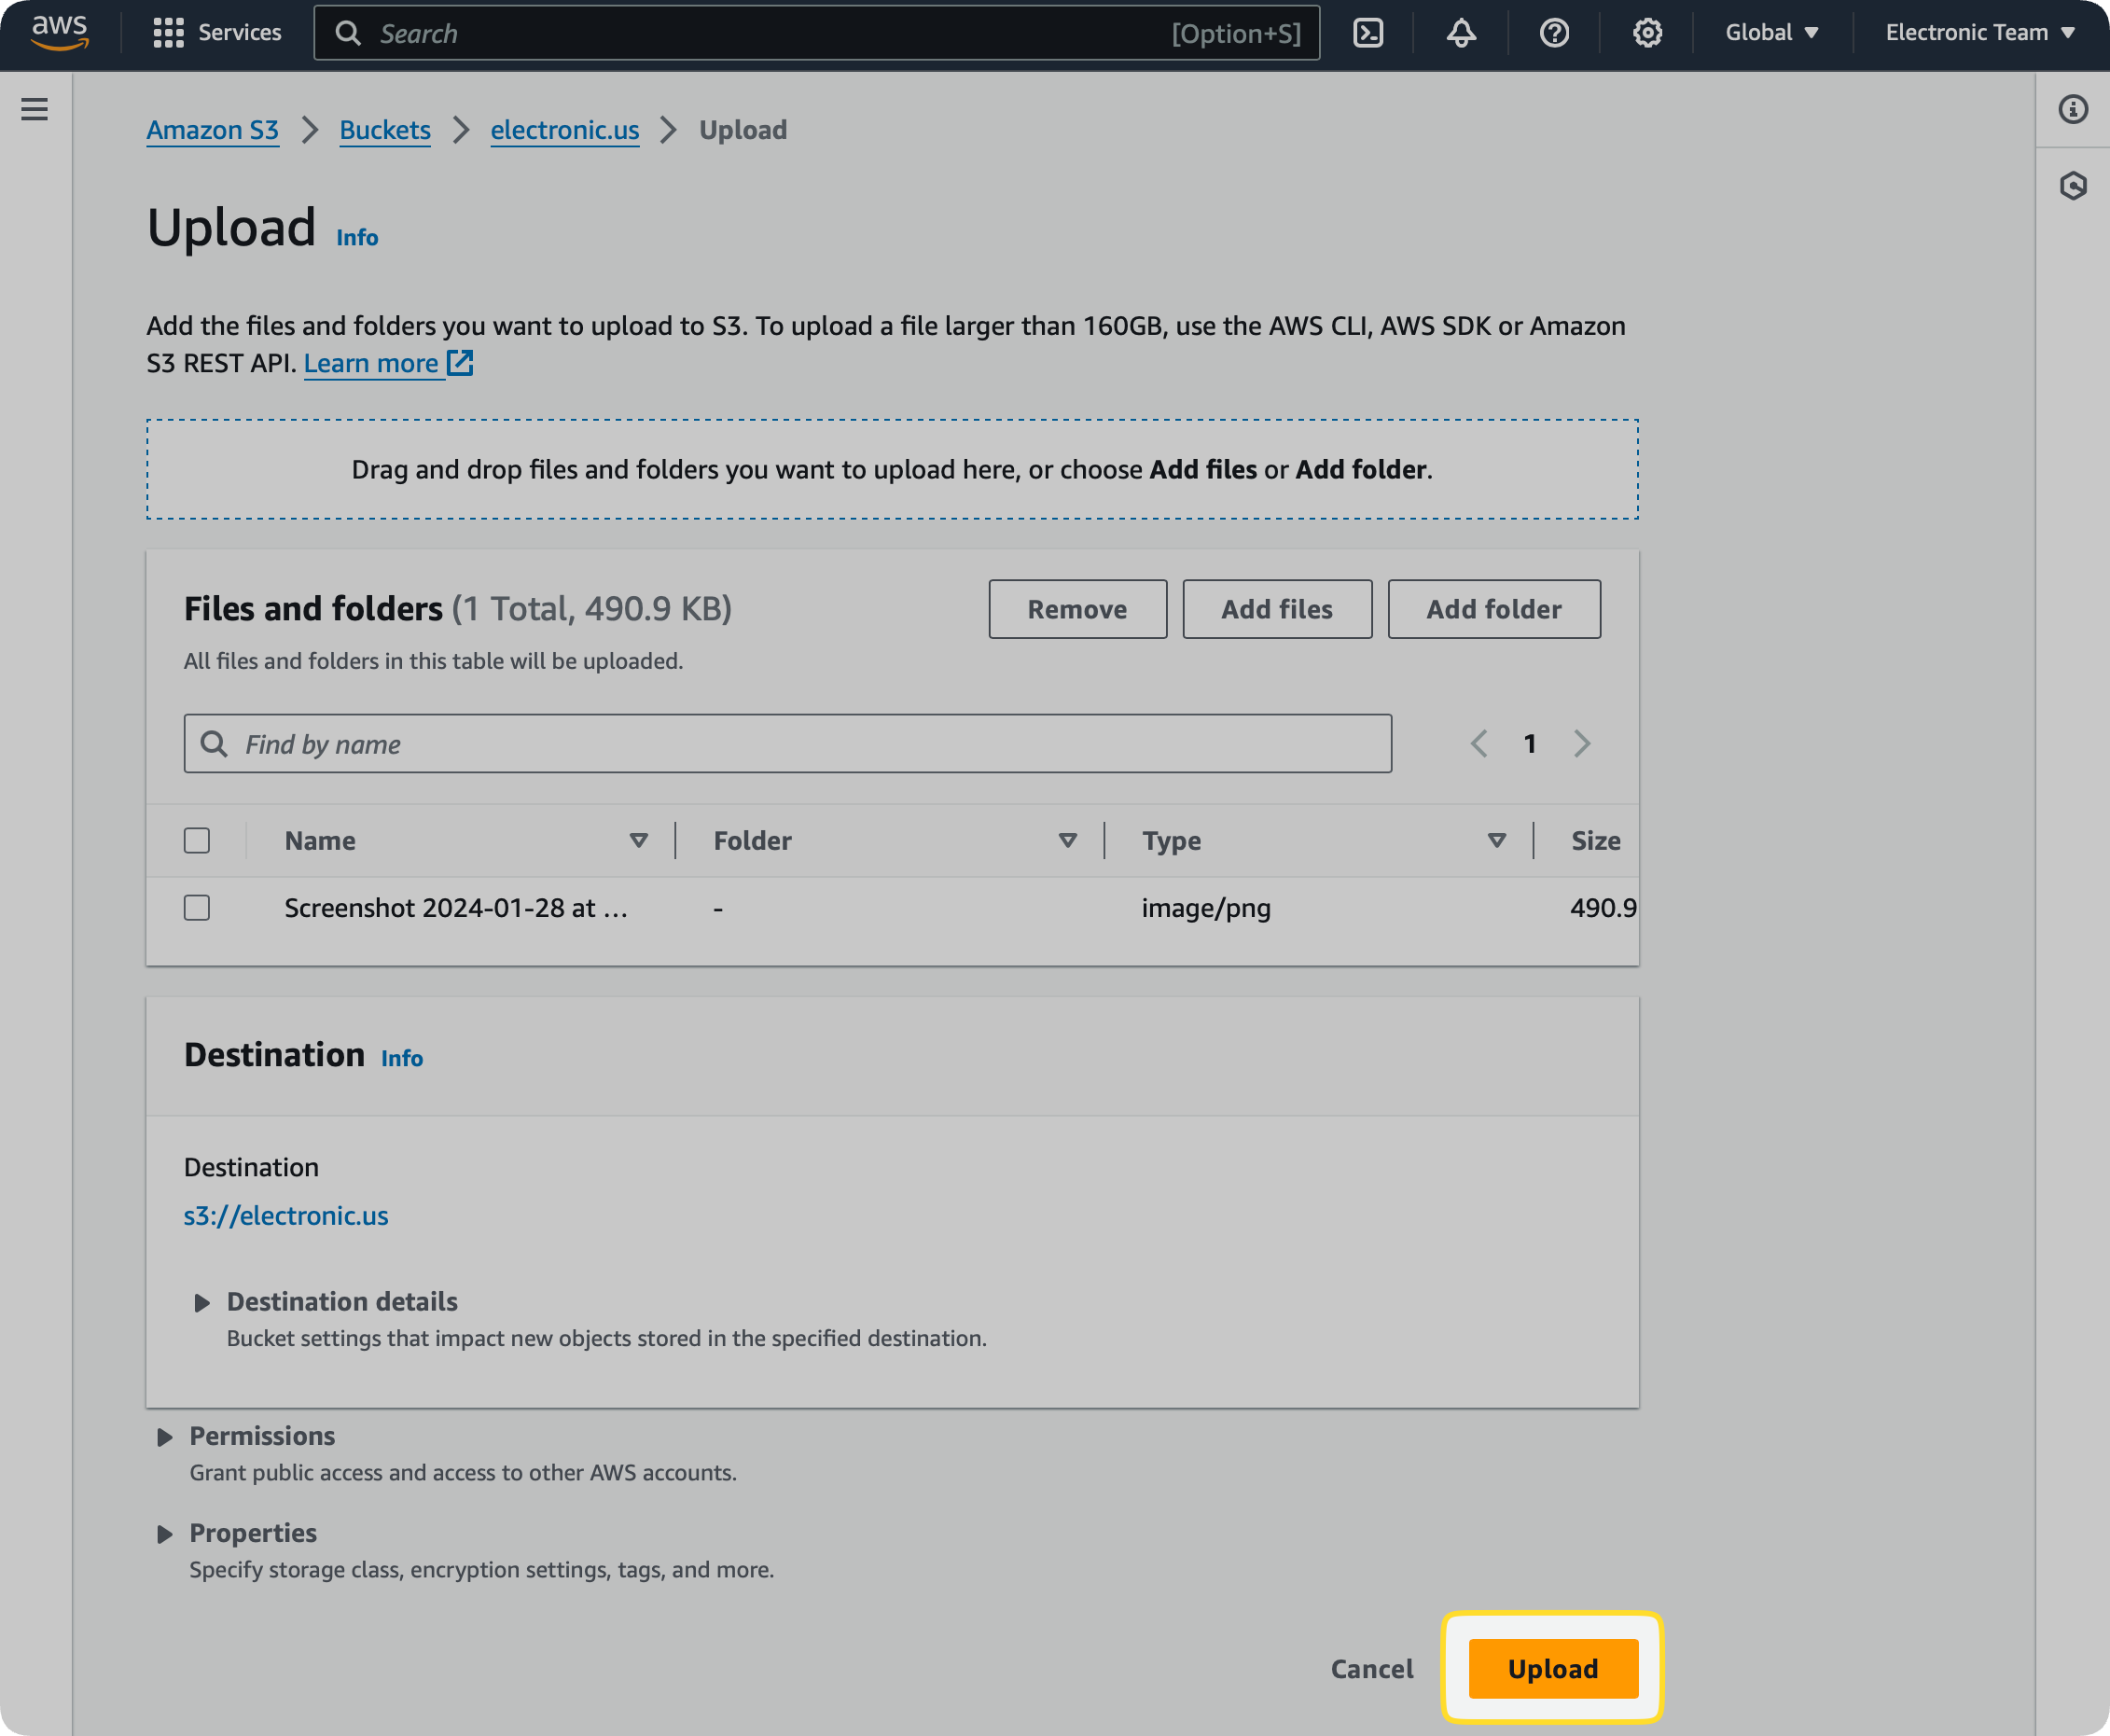Open the notifications bell
This screenshot has width=2110, height=1736.
click(x=1460, y=32)
